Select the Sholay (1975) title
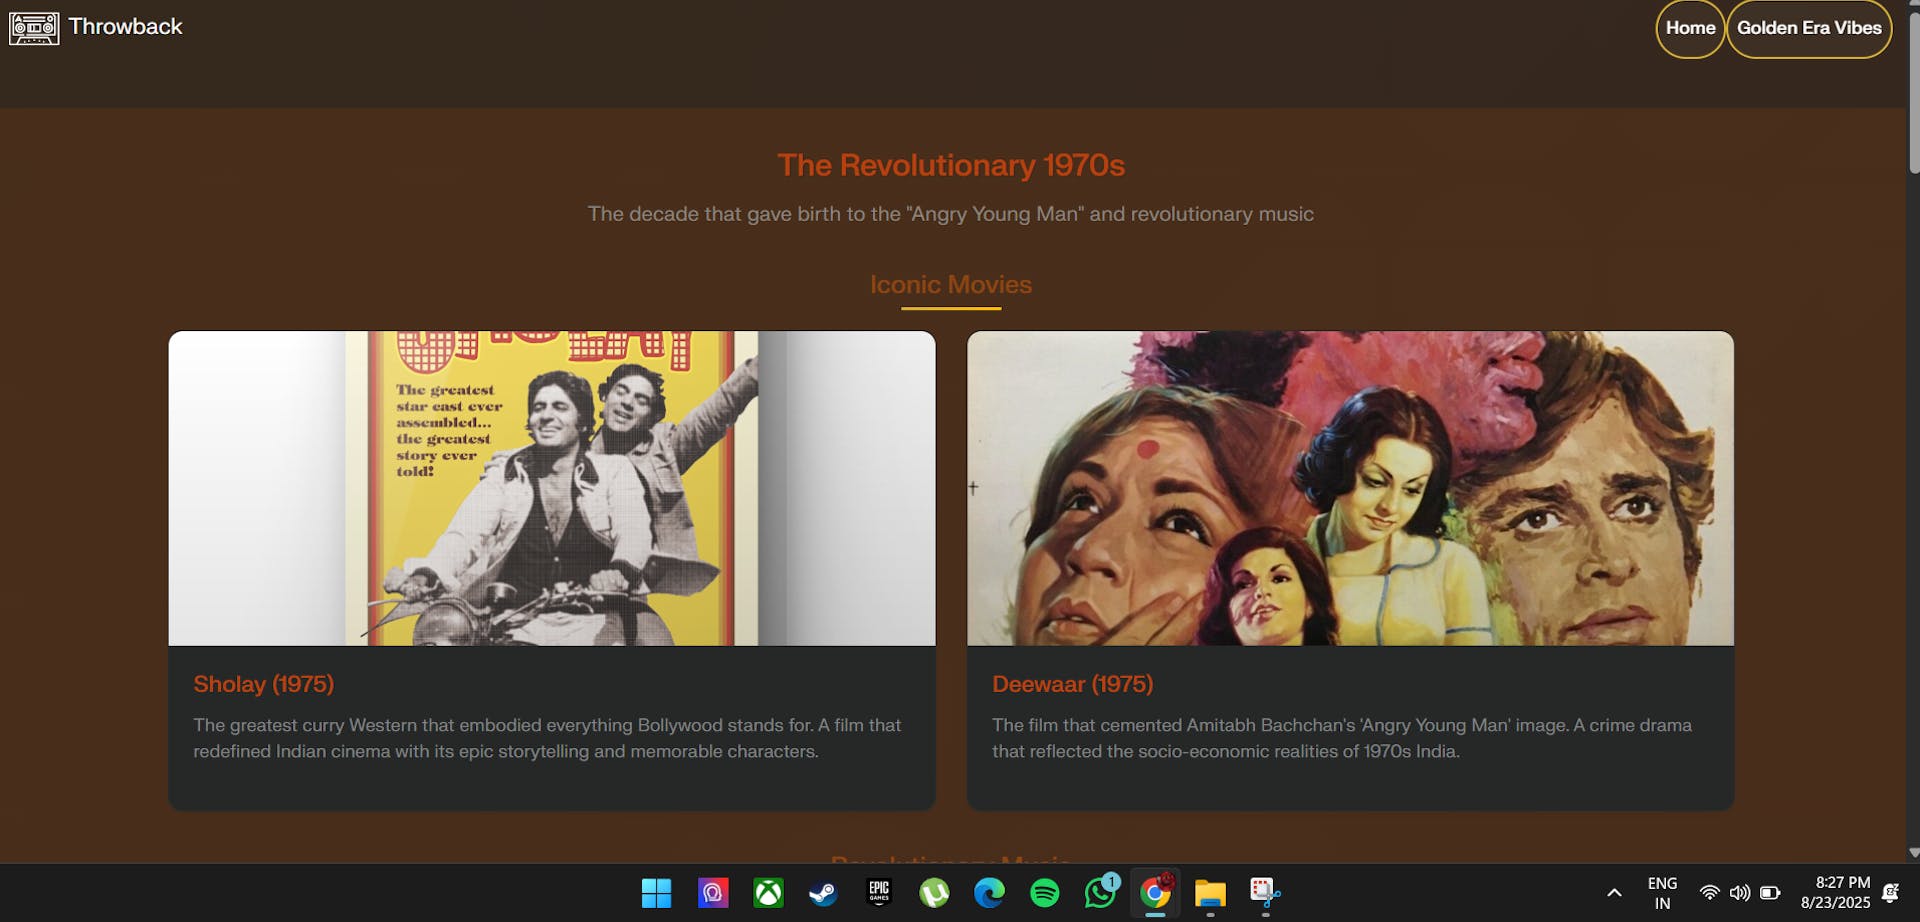The width and height of the screenshot is (1920, 922). click(264, 684)
